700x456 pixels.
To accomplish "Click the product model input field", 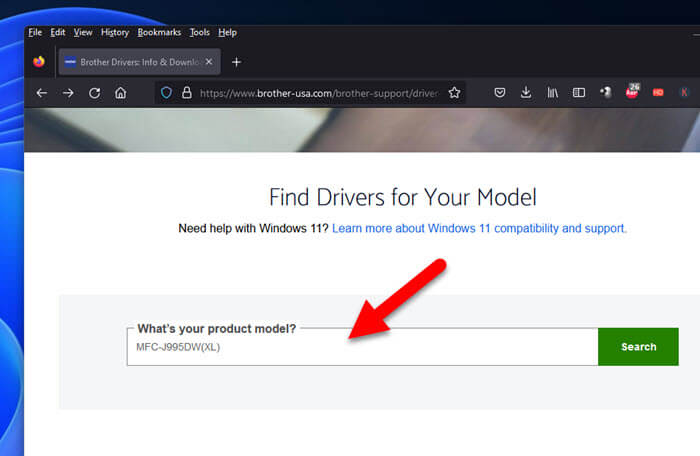I will (x=362, y=347).
